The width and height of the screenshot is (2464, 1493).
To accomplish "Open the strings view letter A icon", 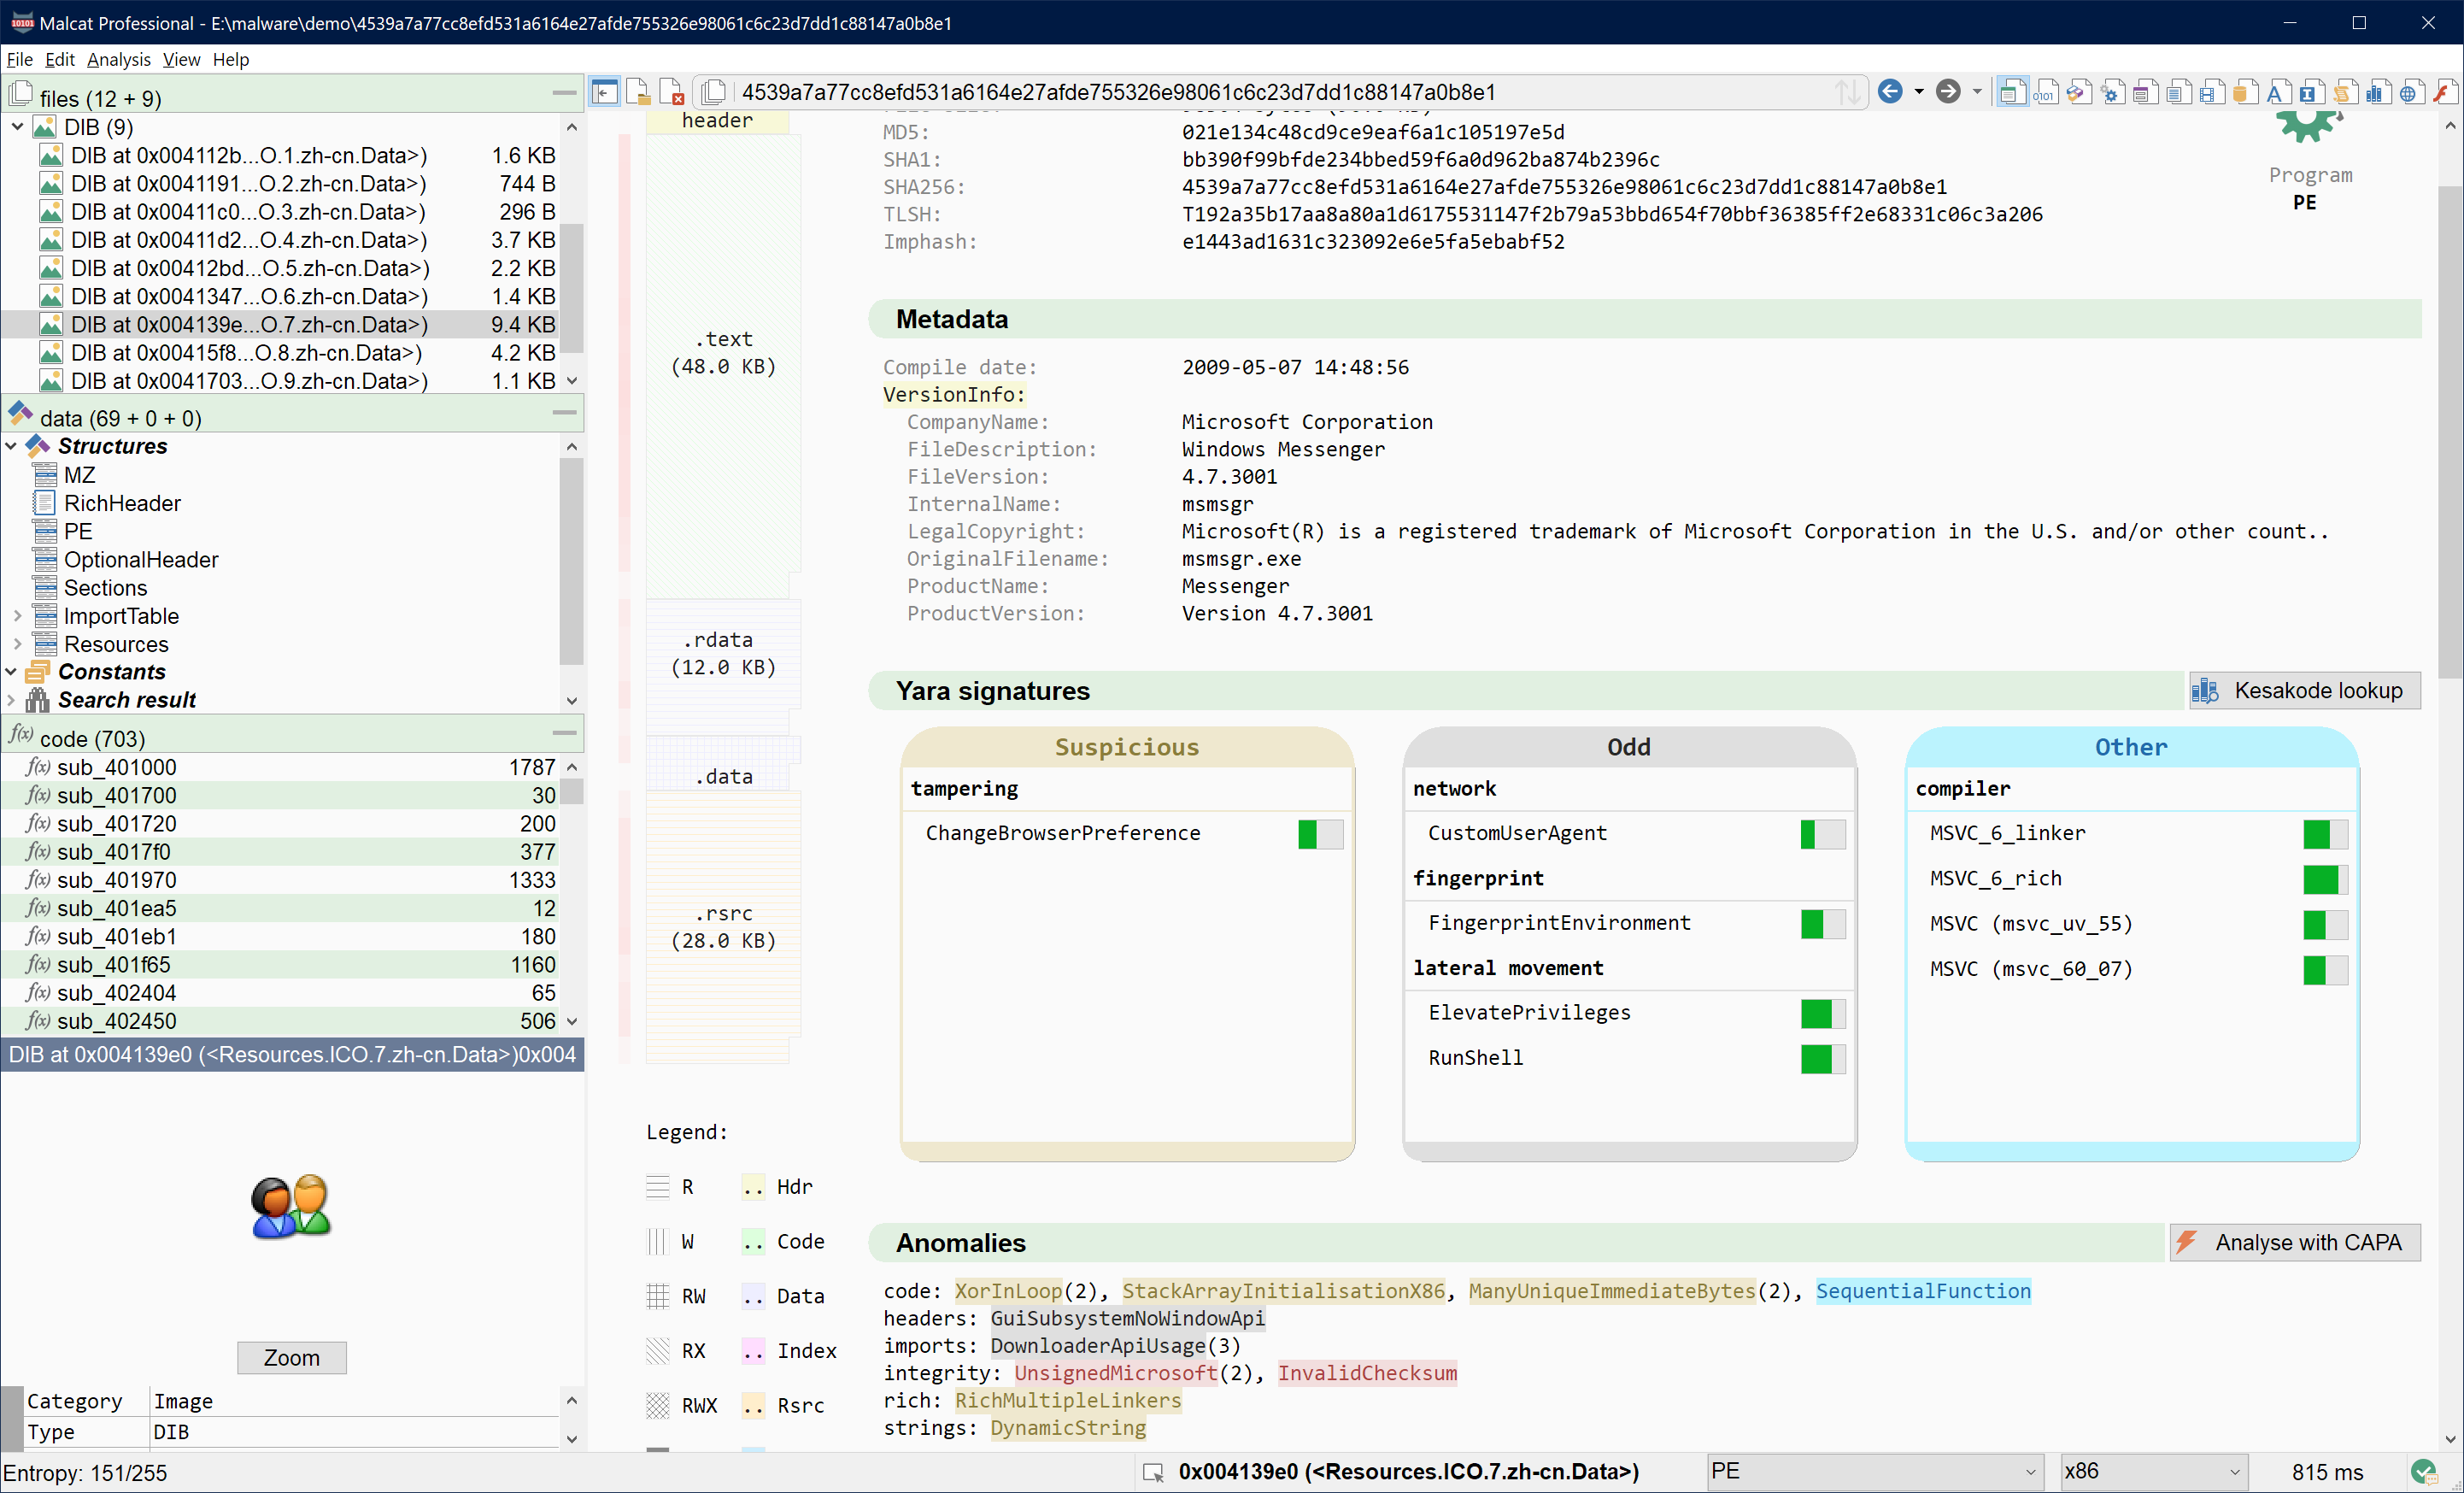I will click(2277, 92).
